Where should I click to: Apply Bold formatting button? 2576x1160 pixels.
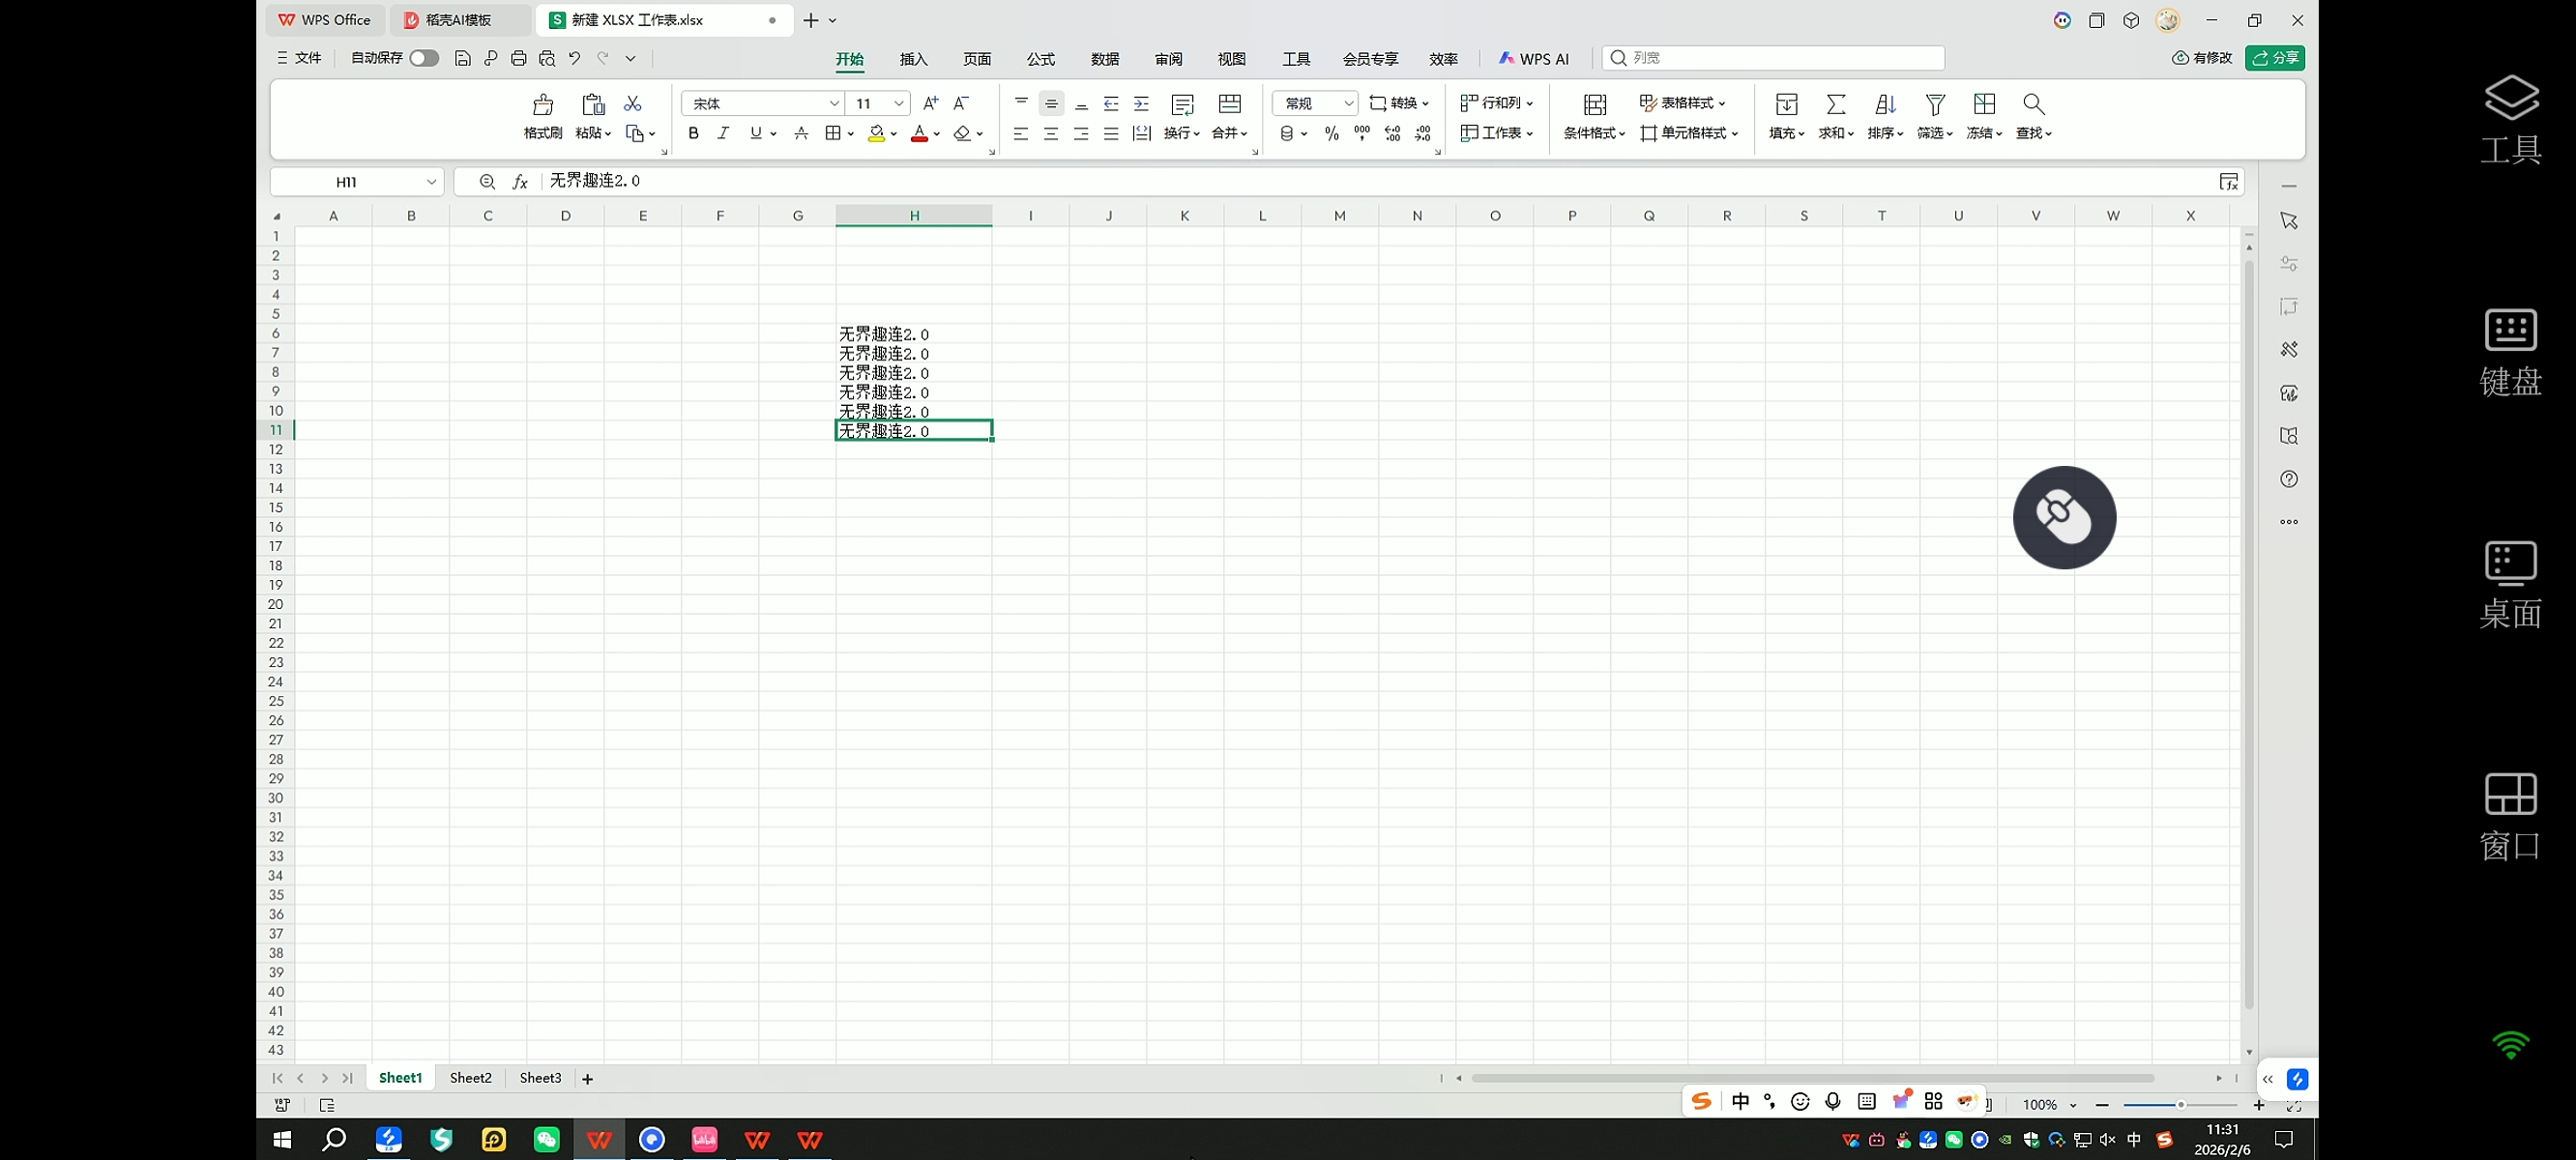pyautogui.click(x=693, y=133)
